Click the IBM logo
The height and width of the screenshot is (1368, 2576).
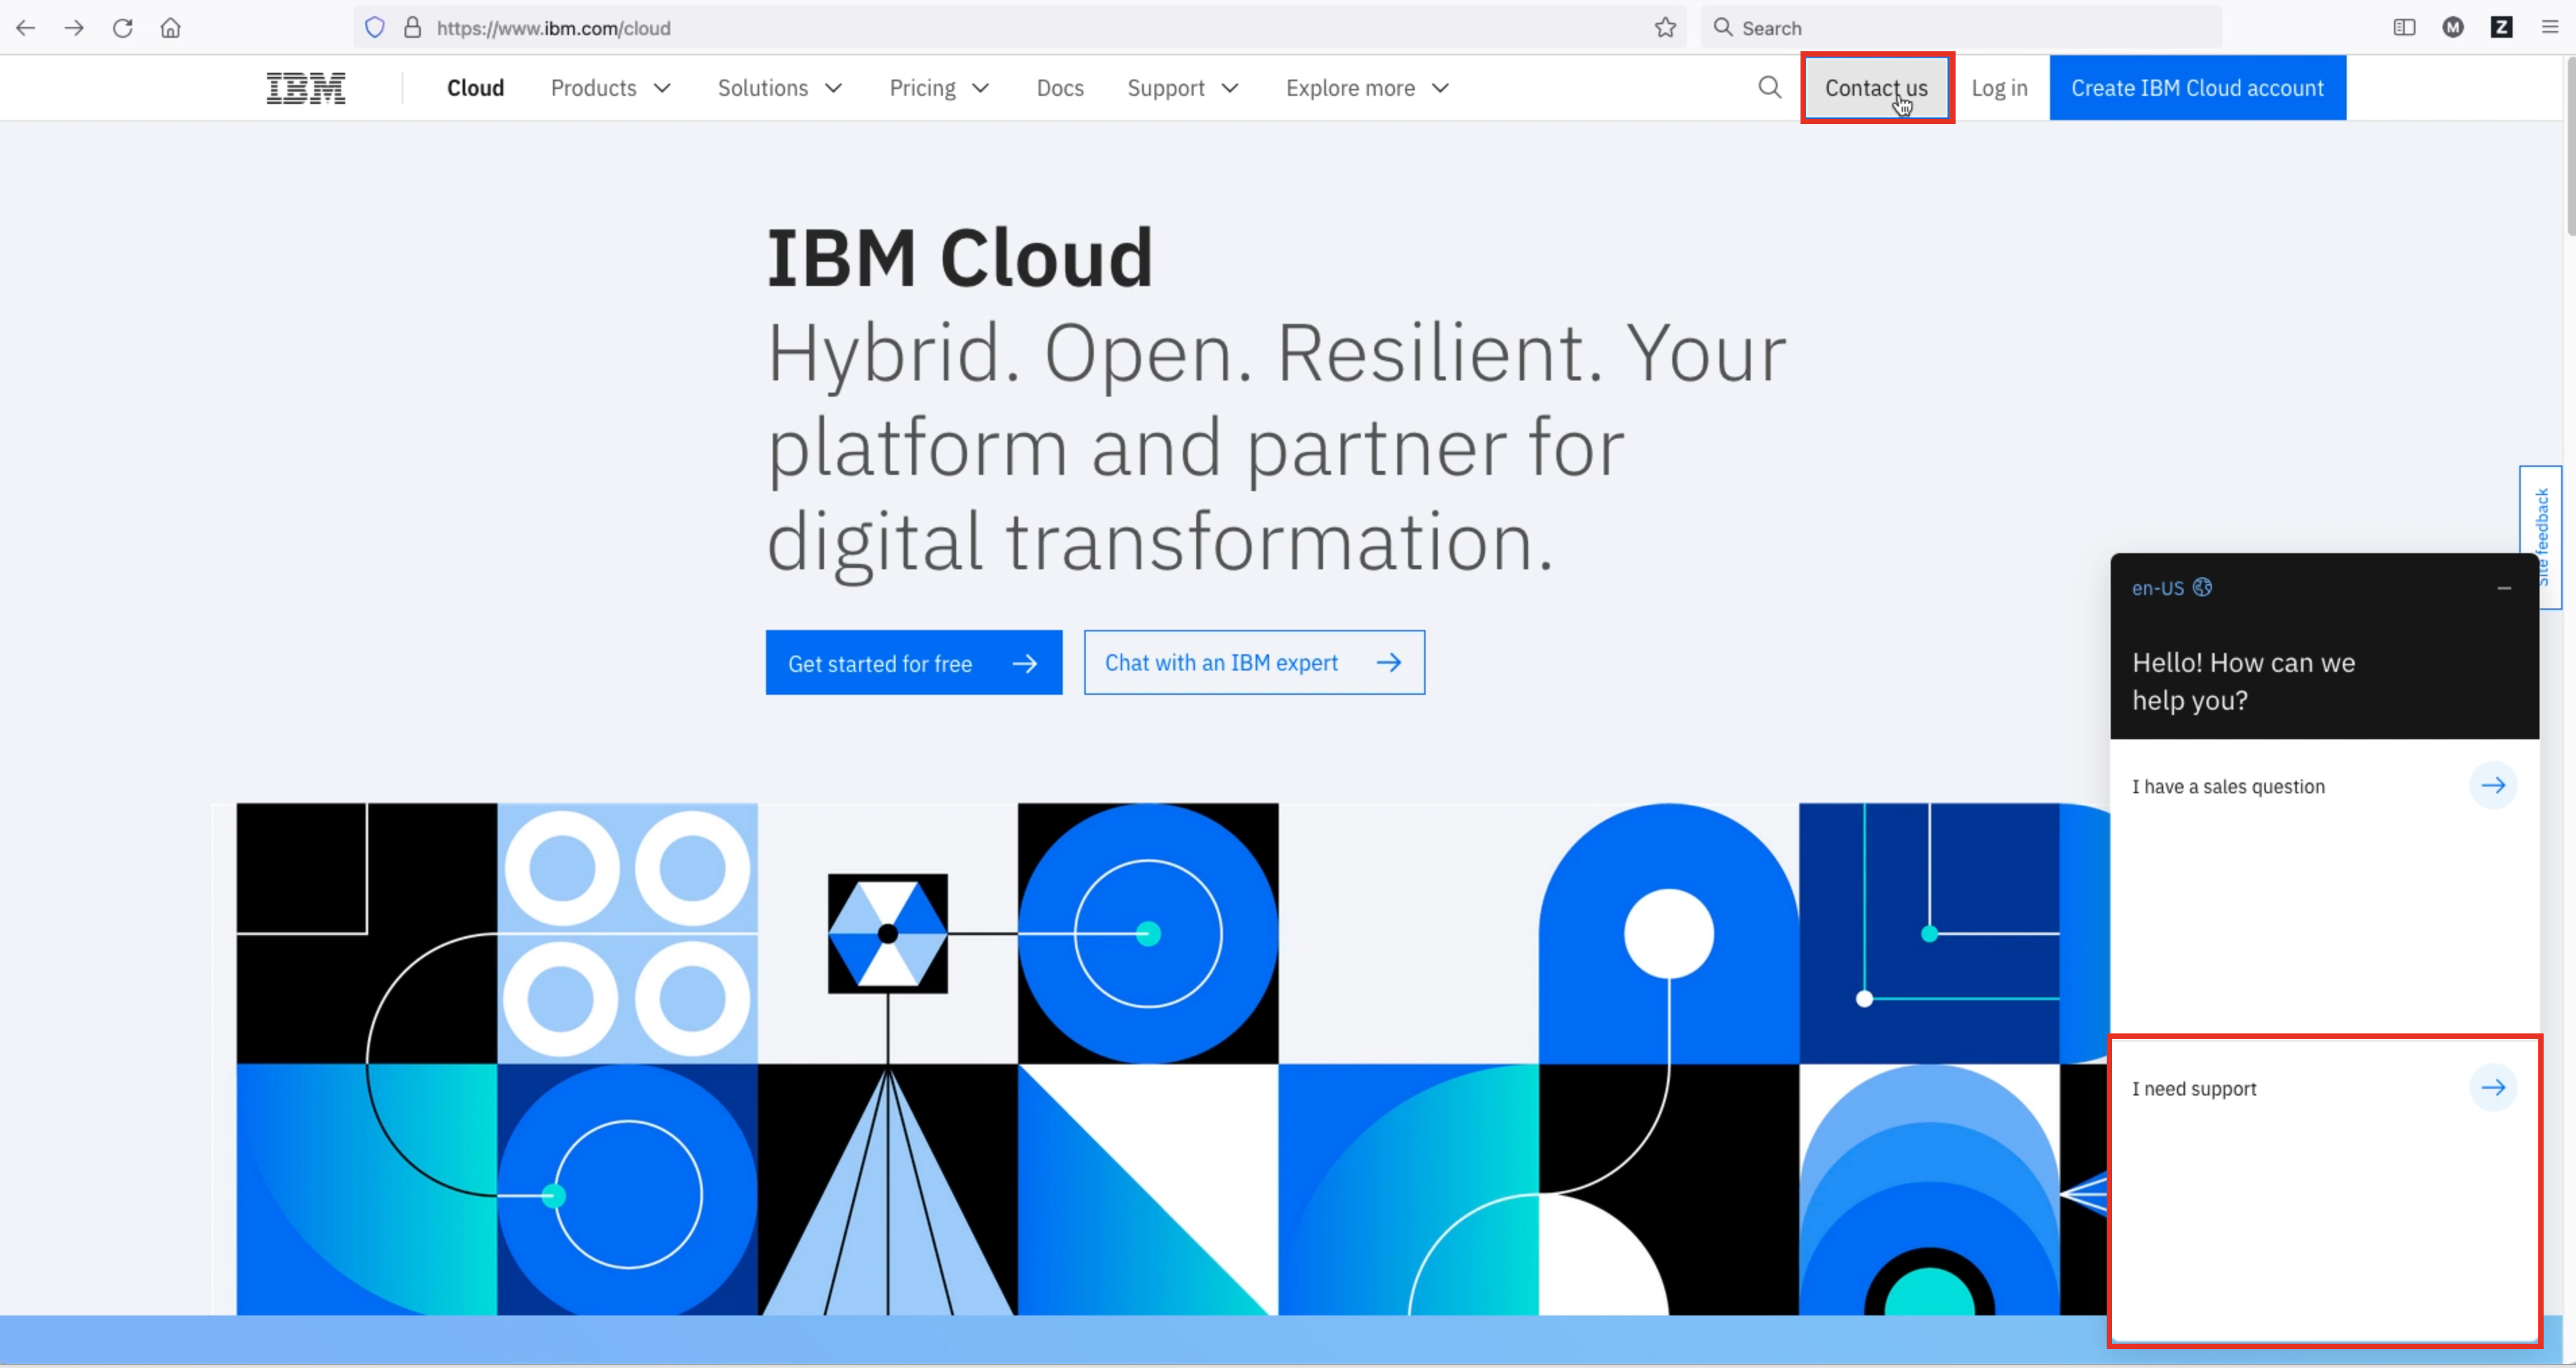pyautogui.click(x=306, y=88)
